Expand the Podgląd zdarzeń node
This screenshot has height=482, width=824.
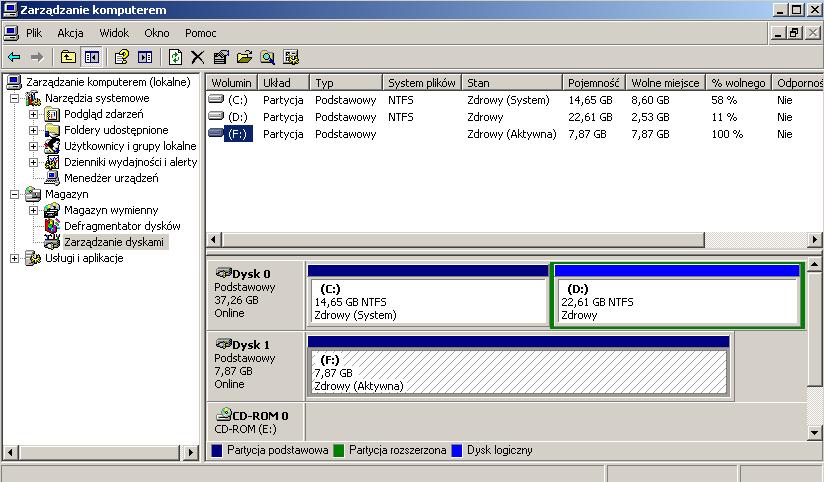pyautogui.click(x=34, y=114)
